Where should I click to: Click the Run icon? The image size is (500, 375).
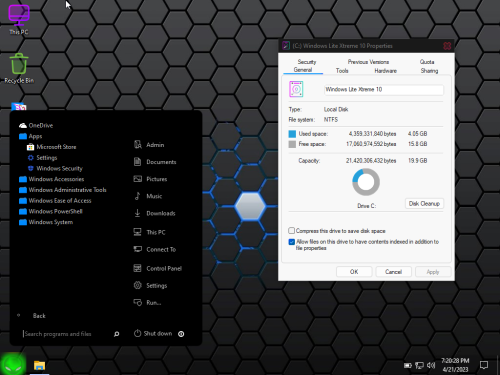pos(138,302)
